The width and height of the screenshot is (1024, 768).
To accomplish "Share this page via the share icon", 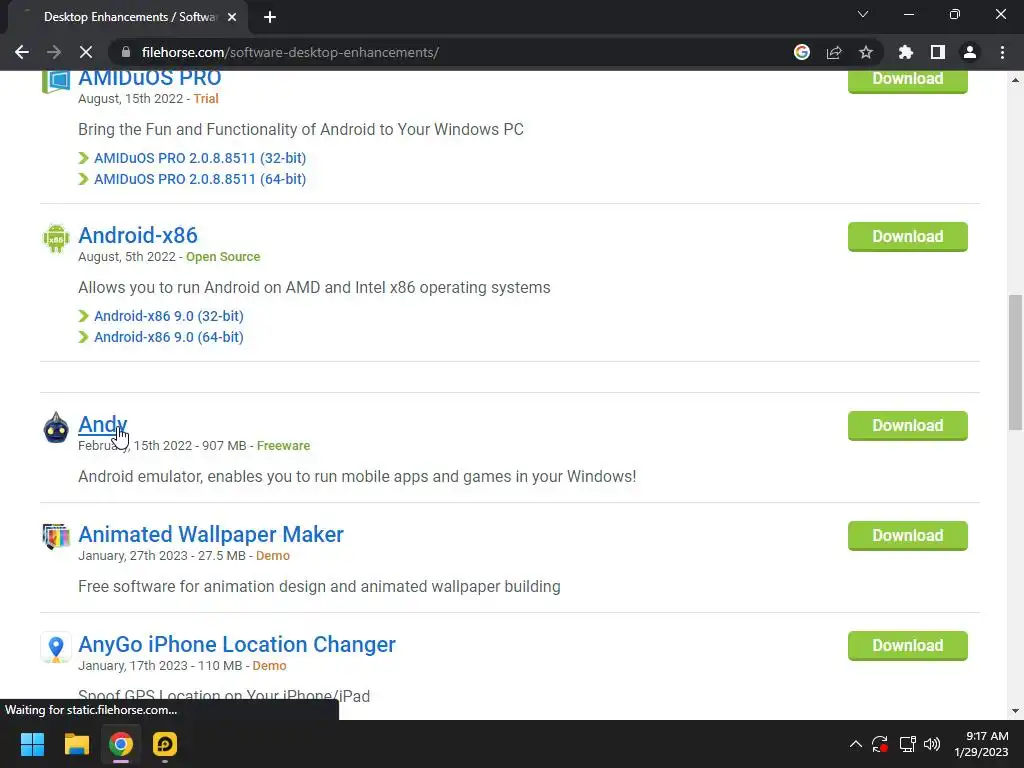I will [834, 52].
